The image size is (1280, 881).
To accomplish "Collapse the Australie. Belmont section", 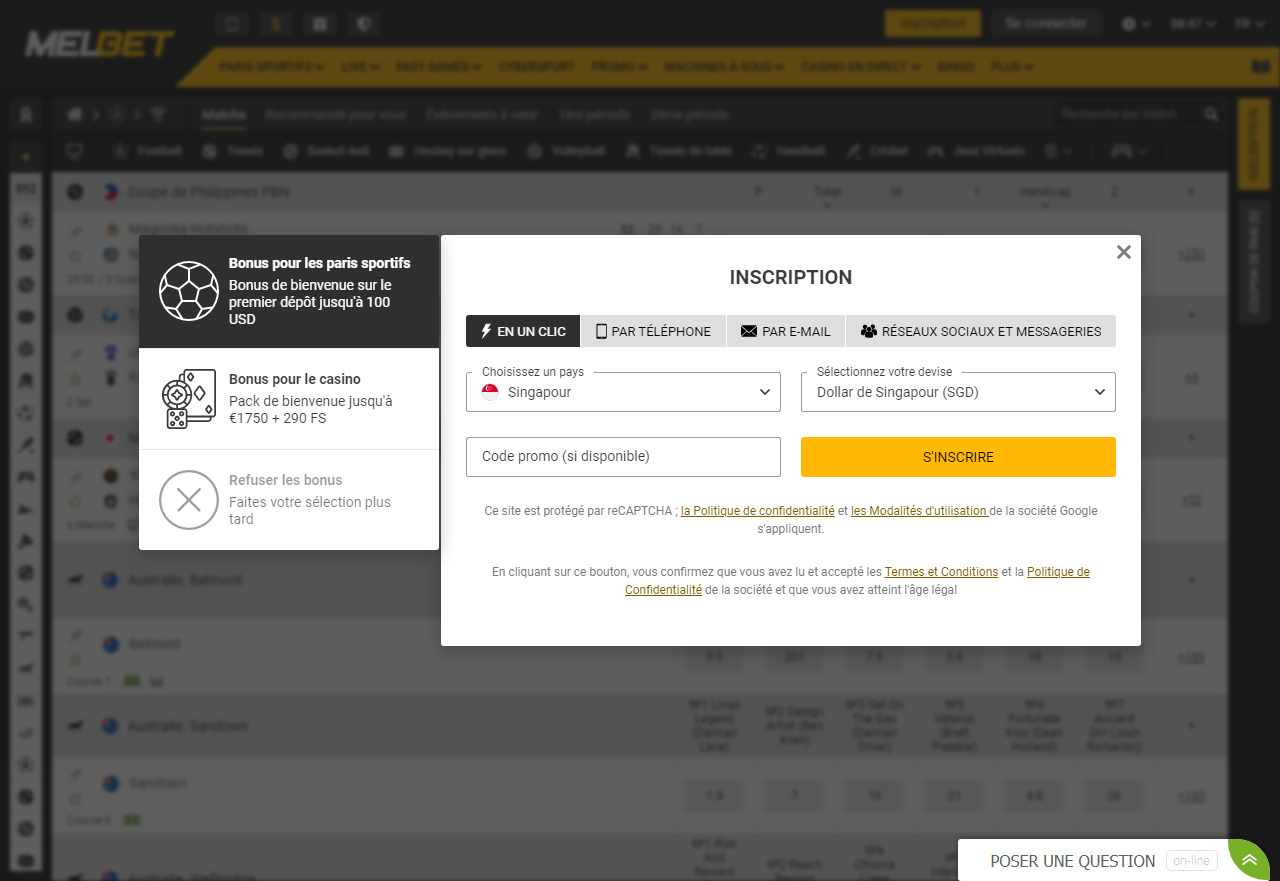I will [1191, 580].
